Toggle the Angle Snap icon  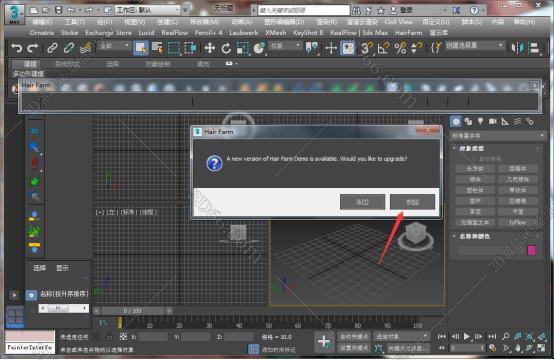coord(383,48)
